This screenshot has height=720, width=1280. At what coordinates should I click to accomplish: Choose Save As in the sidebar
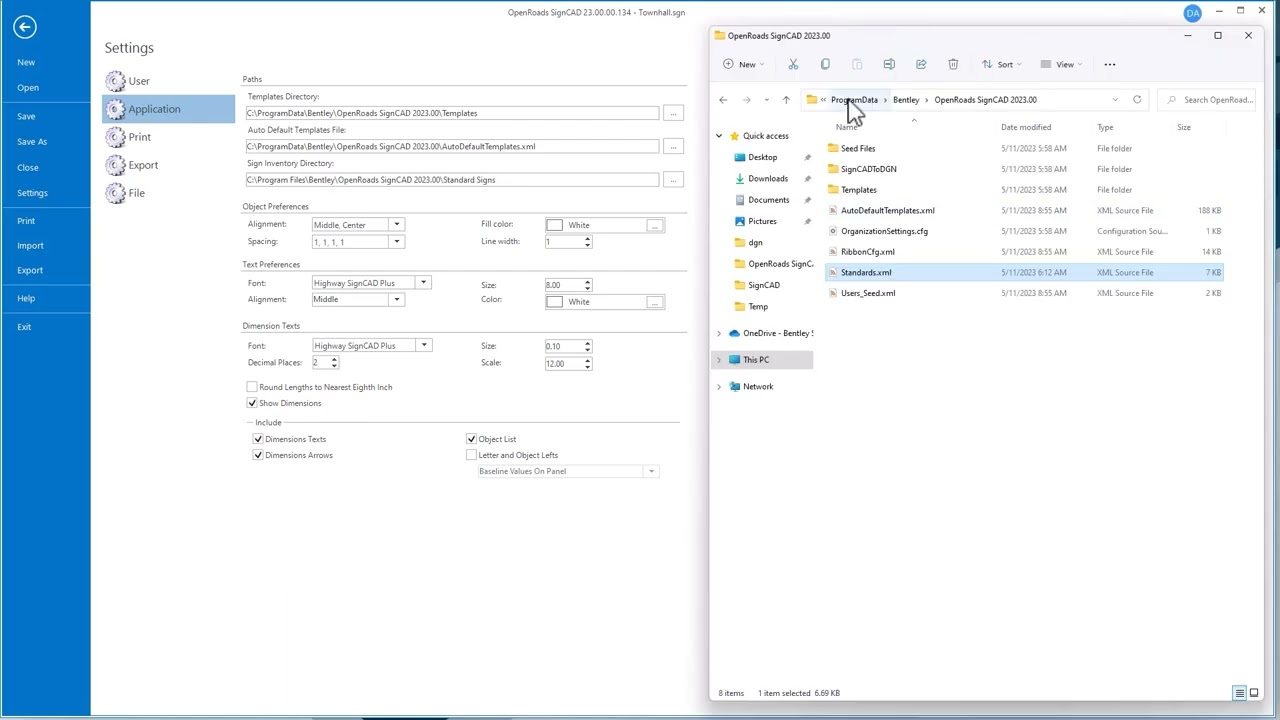32,141
